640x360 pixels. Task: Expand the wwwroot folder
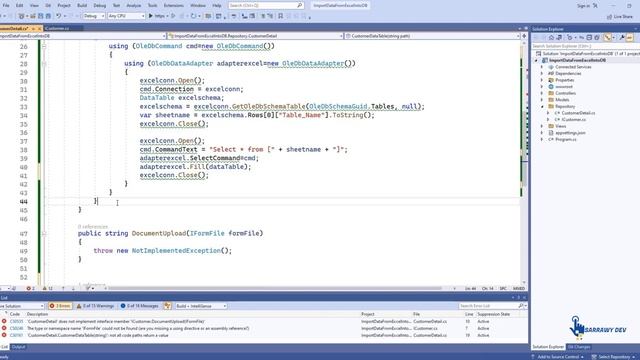pyautogui.click(x=542, y=87)
